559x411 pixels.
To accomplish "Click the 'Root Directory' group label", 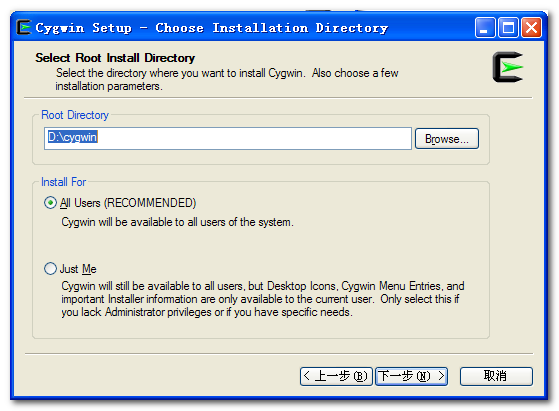I will coord(75,115).
